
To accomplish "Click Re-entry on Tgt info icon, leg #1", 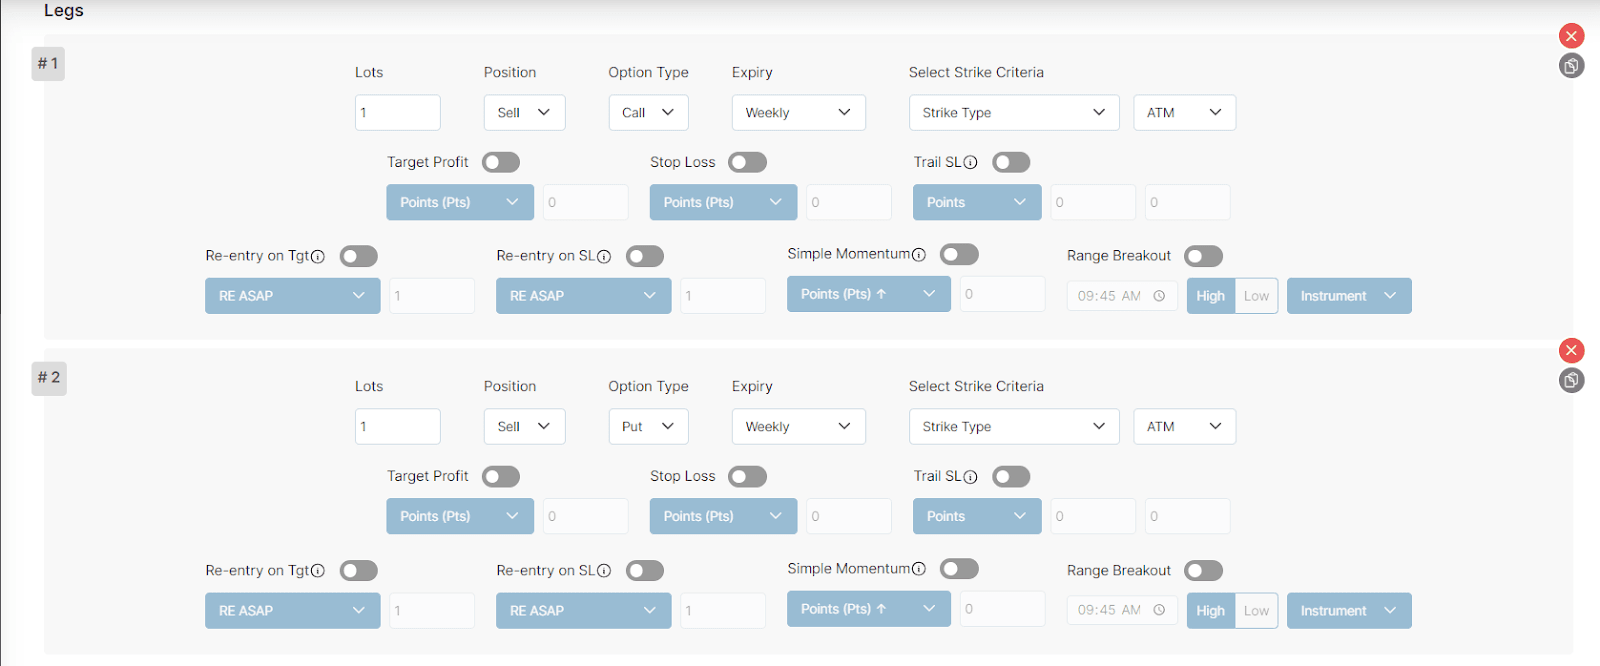I will click(318, 256).
